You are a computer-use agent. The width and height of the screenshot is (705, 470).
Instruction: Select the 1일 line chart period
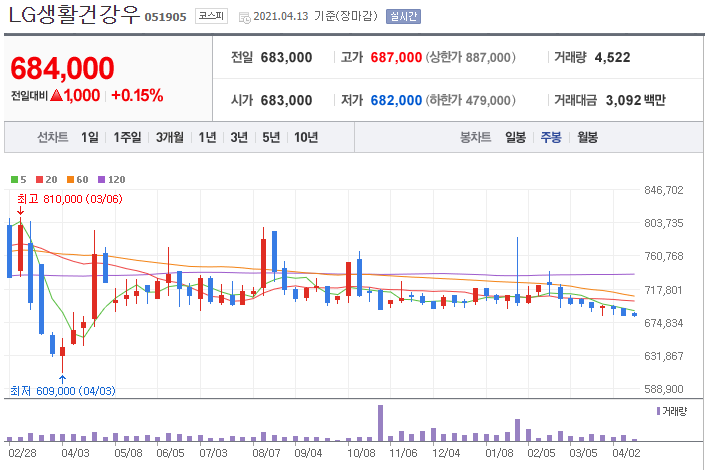point(89,137)
